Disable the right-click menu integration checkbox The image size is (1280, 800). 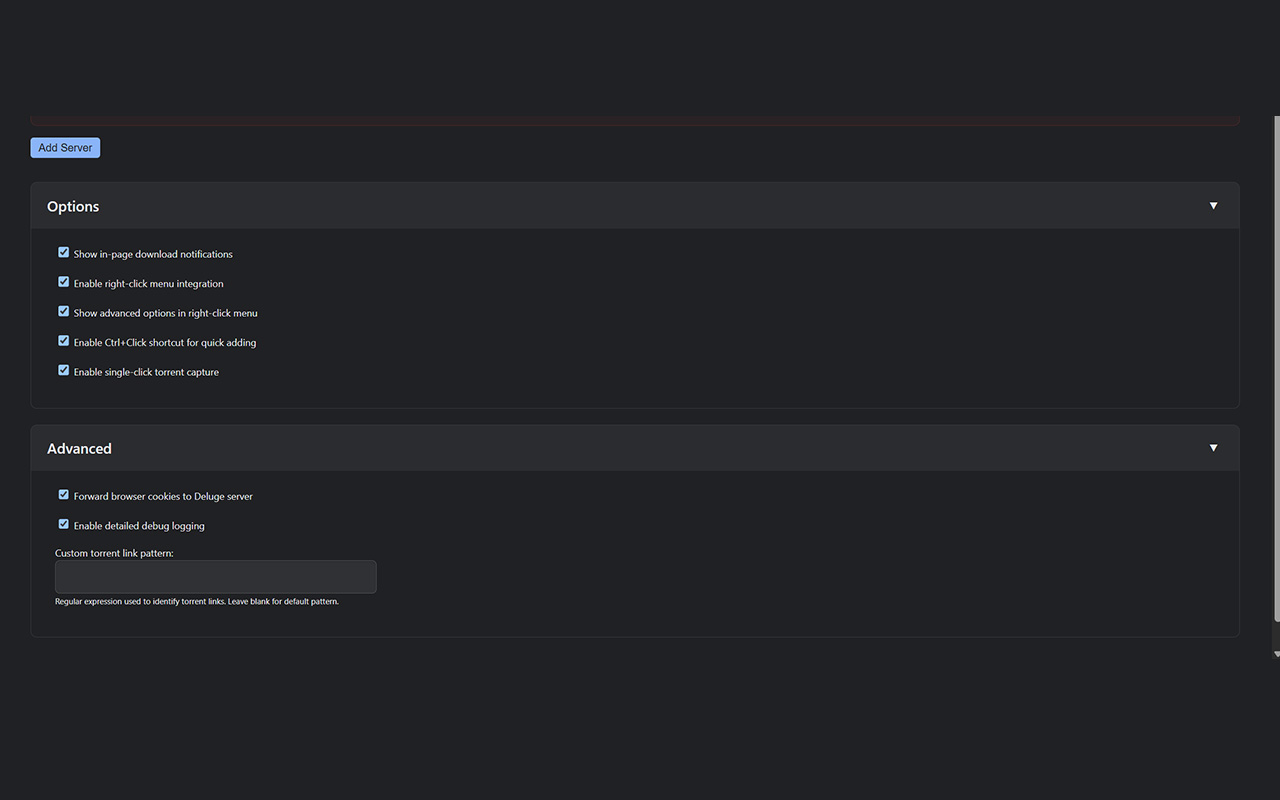tap(64, 282)
